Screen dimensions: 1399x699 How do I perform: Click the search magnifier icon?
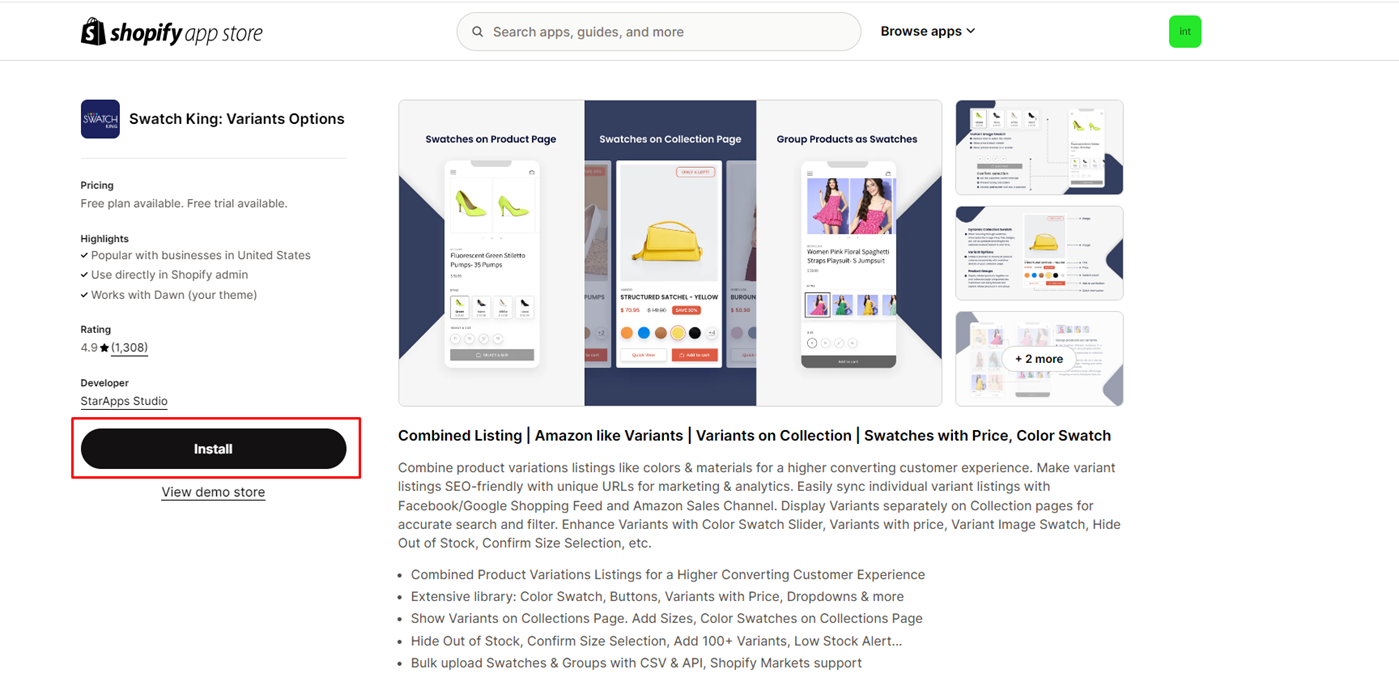point(478,32)
